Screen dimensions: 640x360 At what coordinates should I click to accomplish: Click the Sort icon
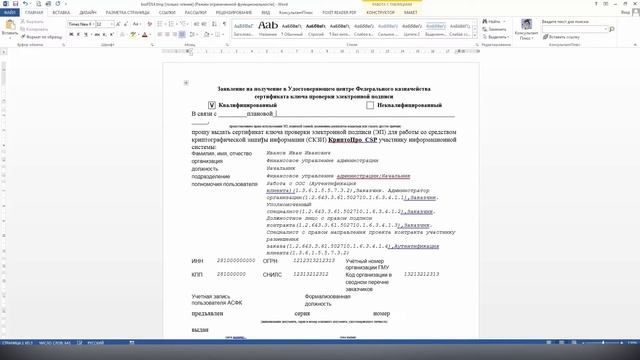[x=214, y=24]
